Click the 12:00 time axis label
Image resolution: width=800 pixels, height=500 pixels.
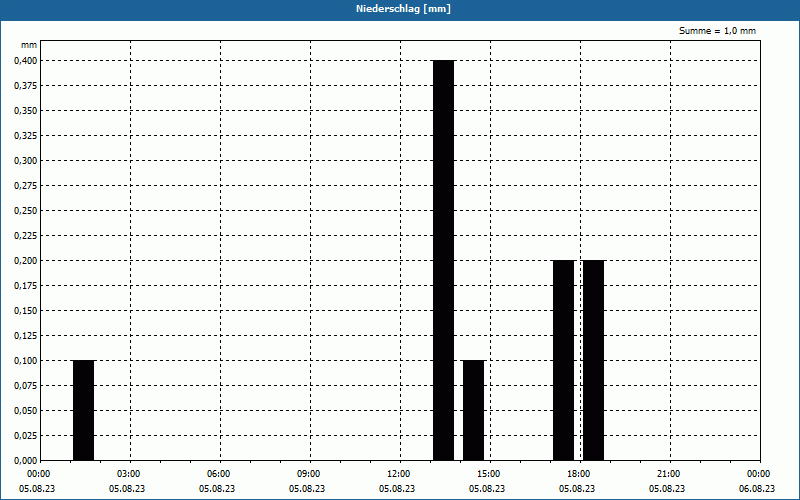[x=399, y=474]
